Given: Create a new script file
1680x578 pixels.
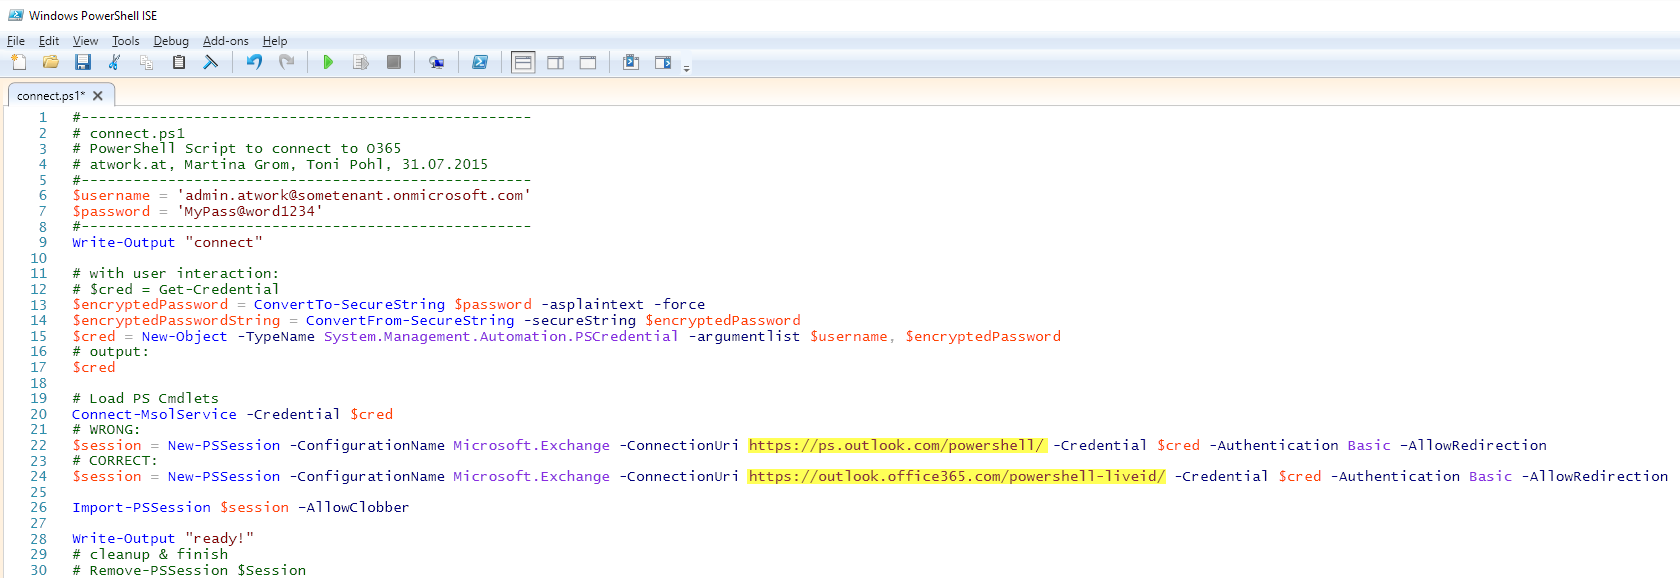Looking at the screenshot, I should 19,62.
